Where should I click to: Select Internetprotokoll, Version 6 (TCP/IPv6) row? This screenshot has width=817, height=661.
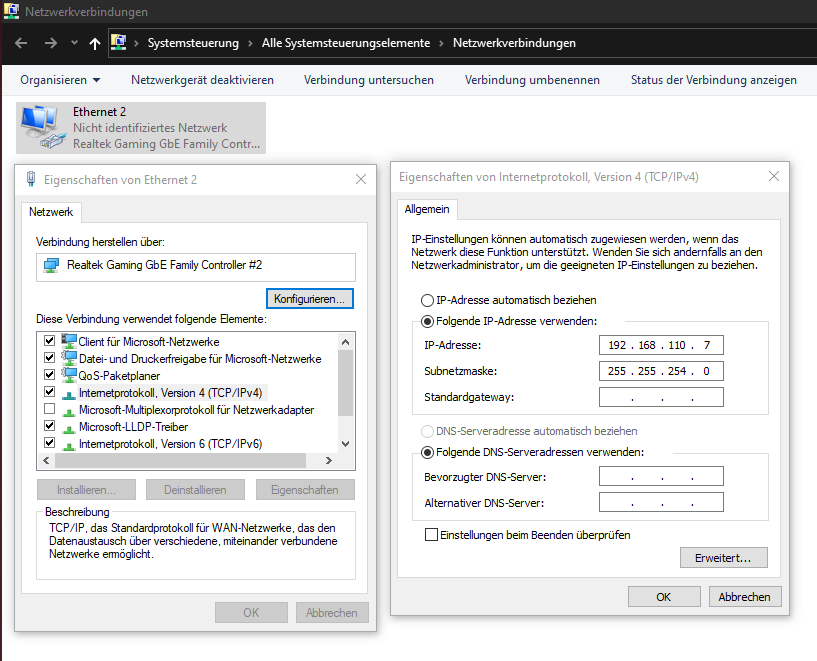pyautogui.click(x=170, y=444)
